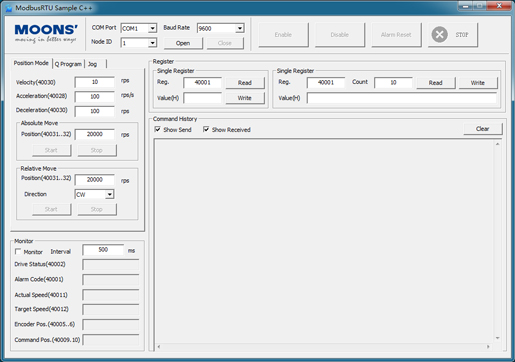Click the Close port button
The height and width of the screenshot is (362, 515).
coord(225,43)
